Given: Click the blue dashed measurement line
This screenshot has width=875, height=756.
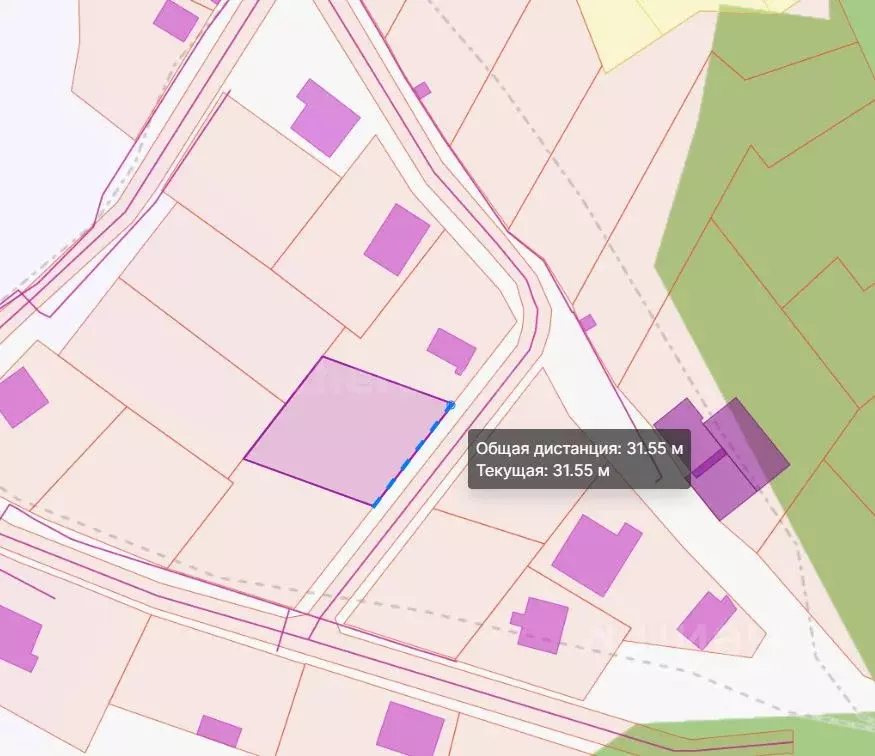Looking at the screenshot, I should pos(412,456).
